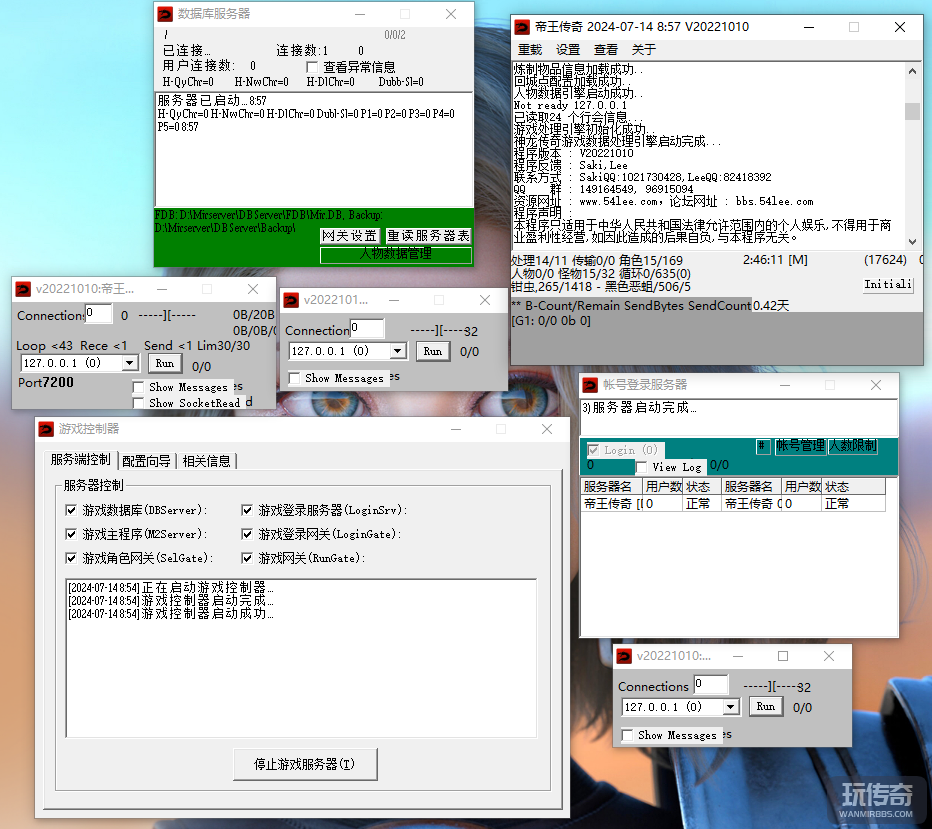
Task: Click 3)服务器启动完成 text
Action: tap(638, 408)
